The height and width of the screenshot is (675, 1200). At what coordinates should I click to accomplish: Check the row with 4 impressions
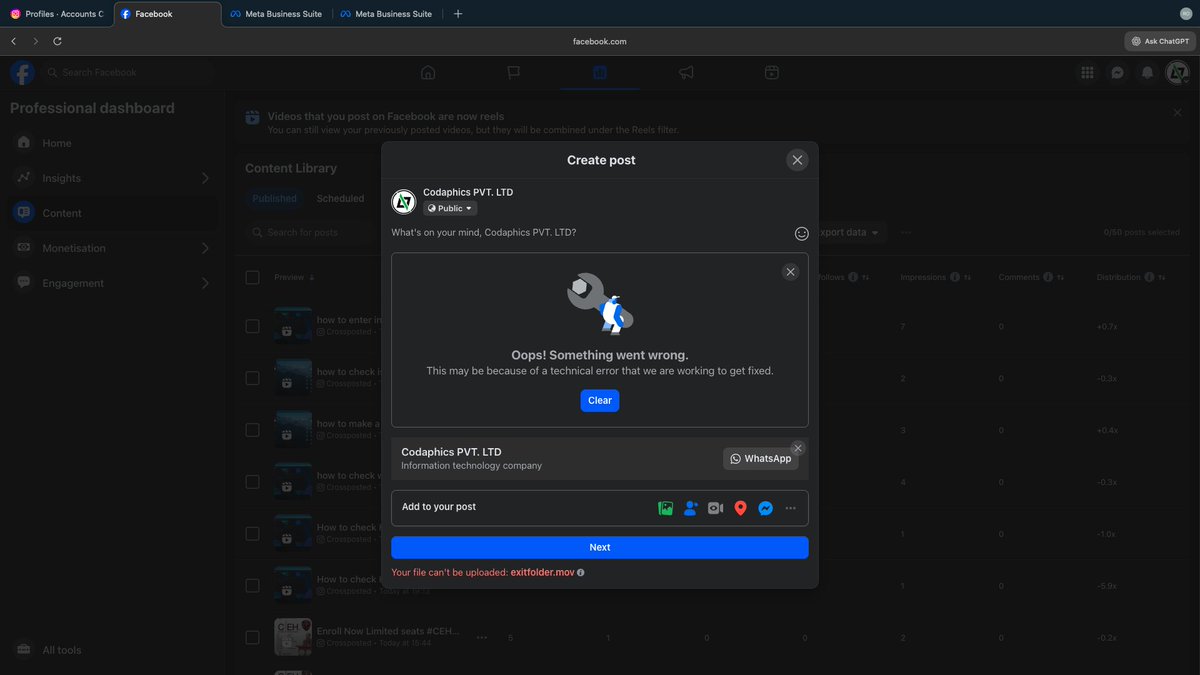point(252,482)
